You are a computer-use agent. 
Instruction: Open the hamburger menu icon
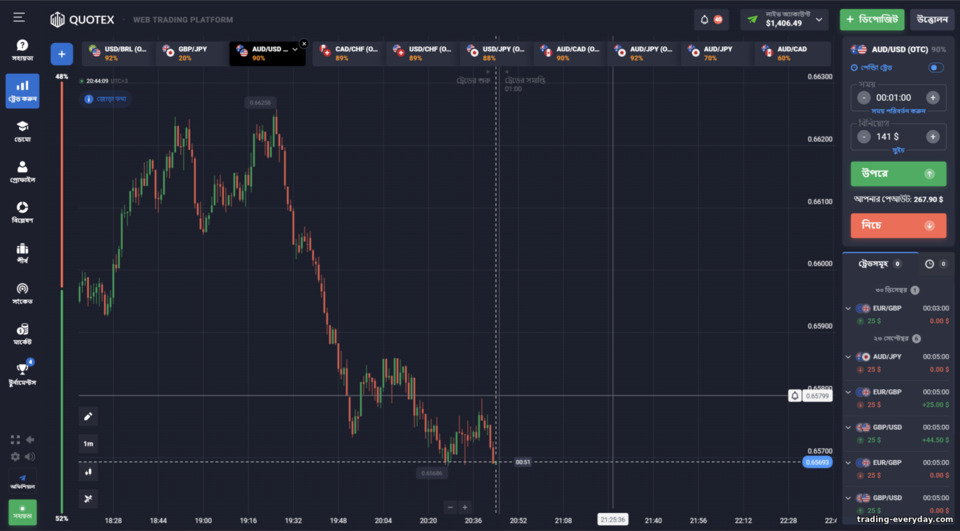pyautogui.click(x=19, y=17)
